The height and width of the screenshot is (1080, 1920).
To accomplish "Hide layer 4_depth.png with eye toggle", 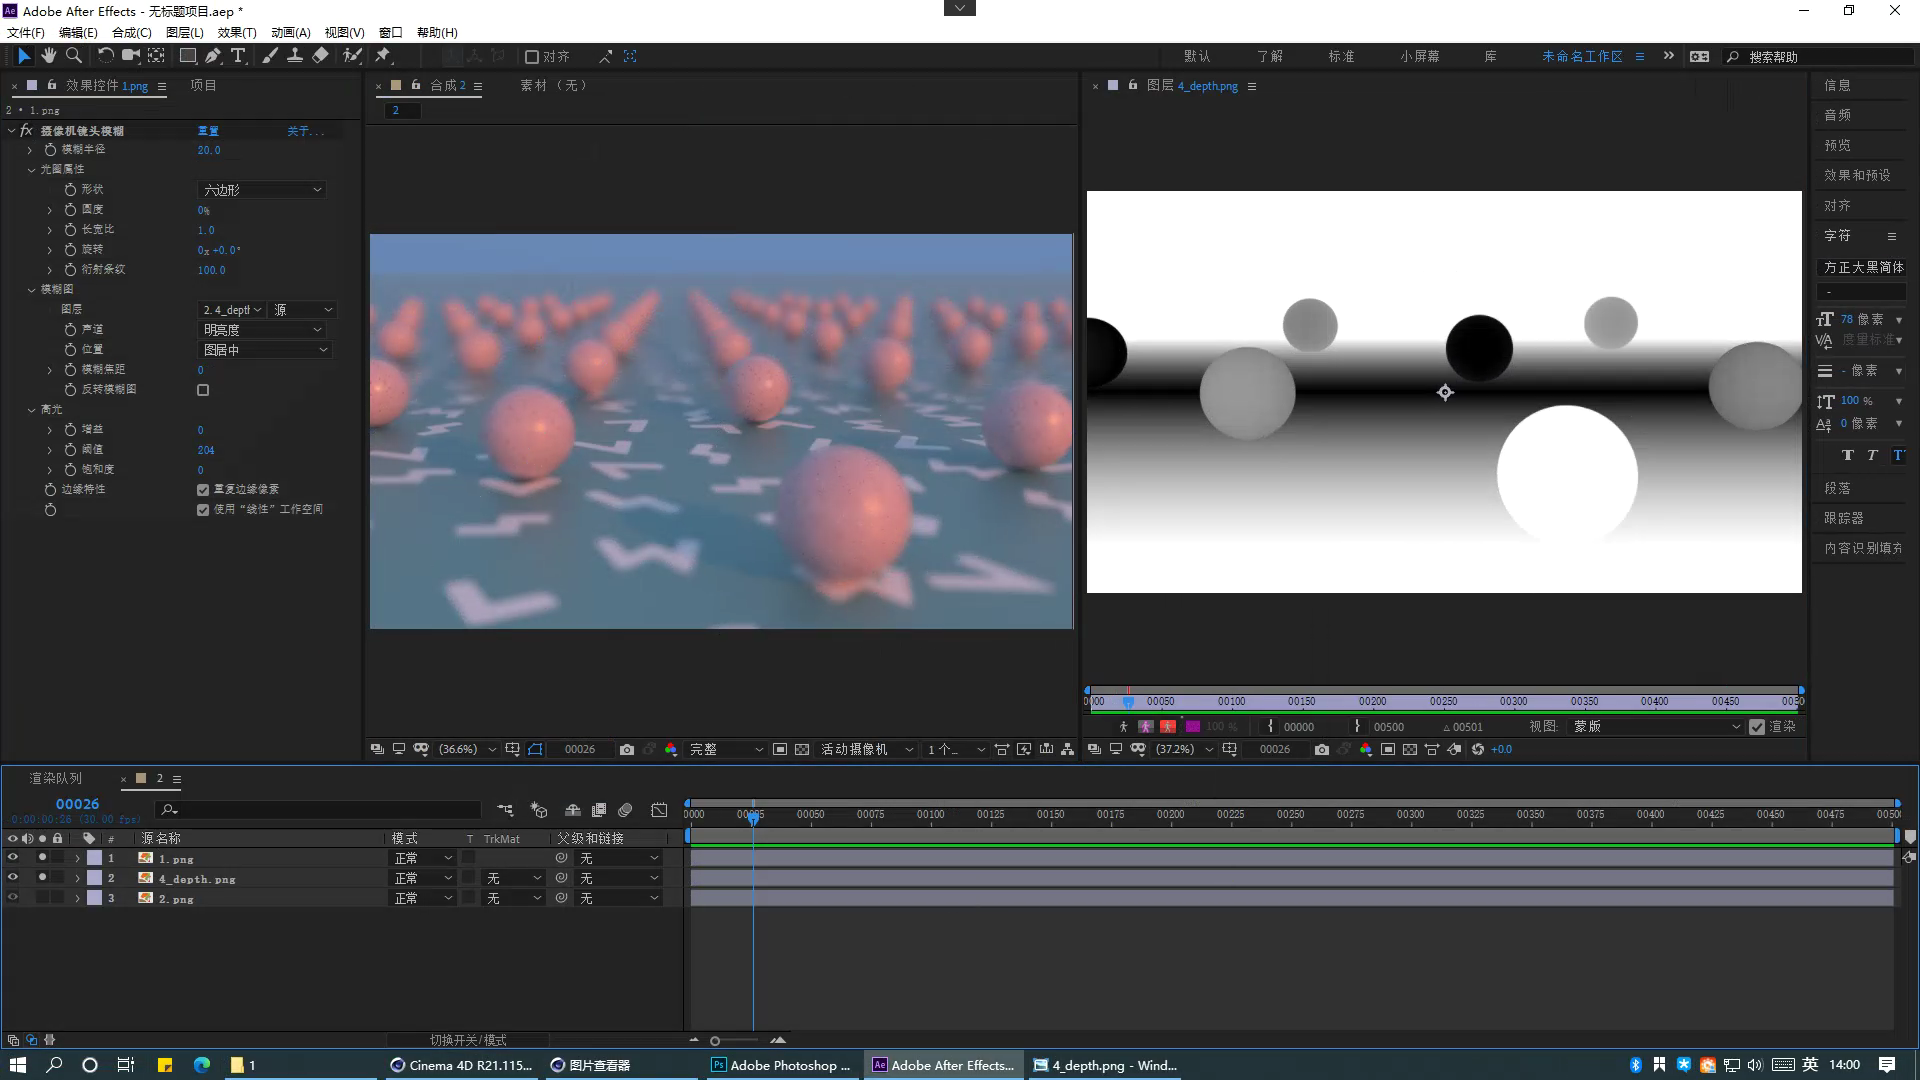I will [13, 878].
